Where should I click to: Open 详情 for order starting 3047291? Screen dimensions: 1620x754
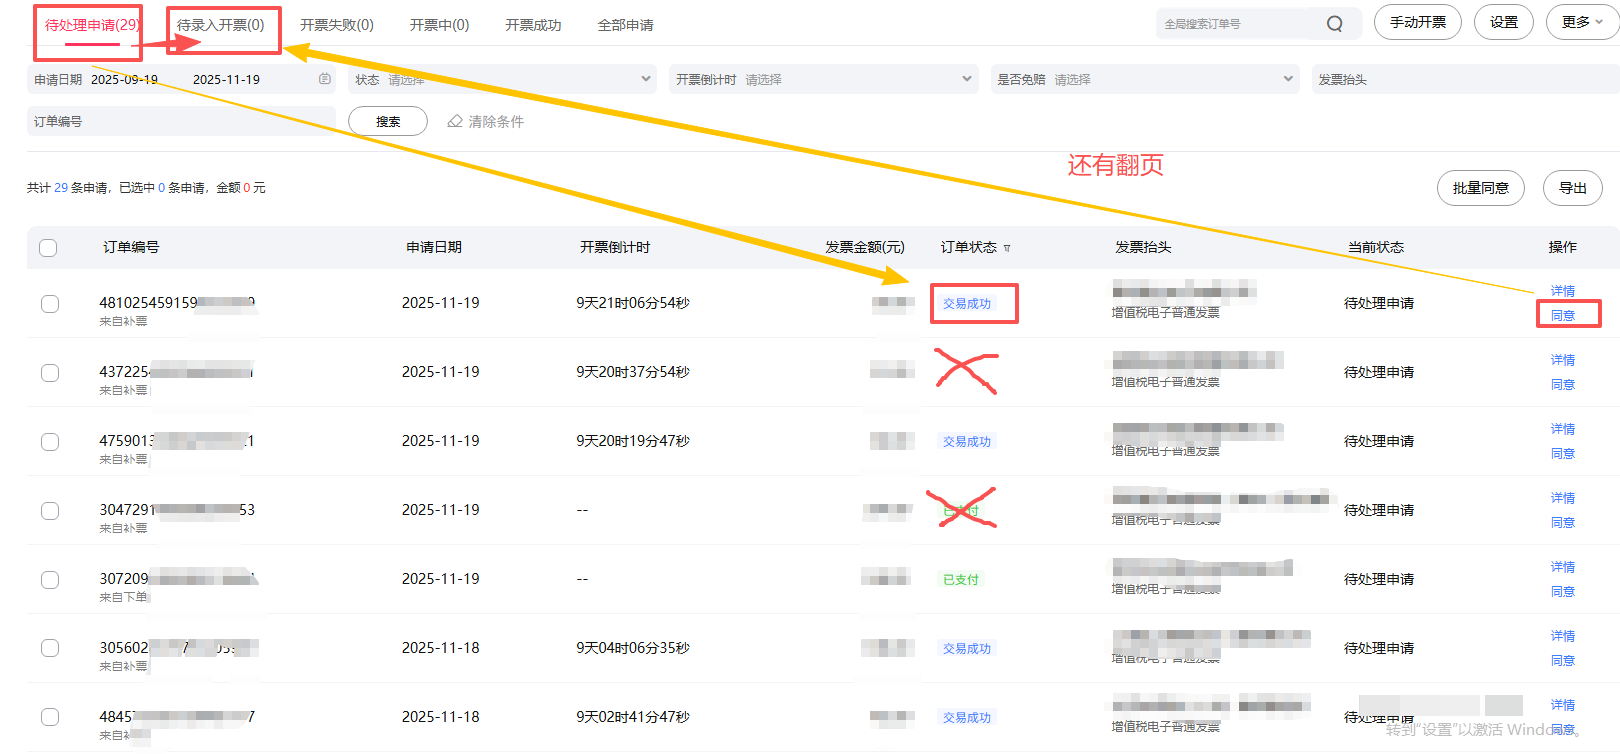point(1563,498)
